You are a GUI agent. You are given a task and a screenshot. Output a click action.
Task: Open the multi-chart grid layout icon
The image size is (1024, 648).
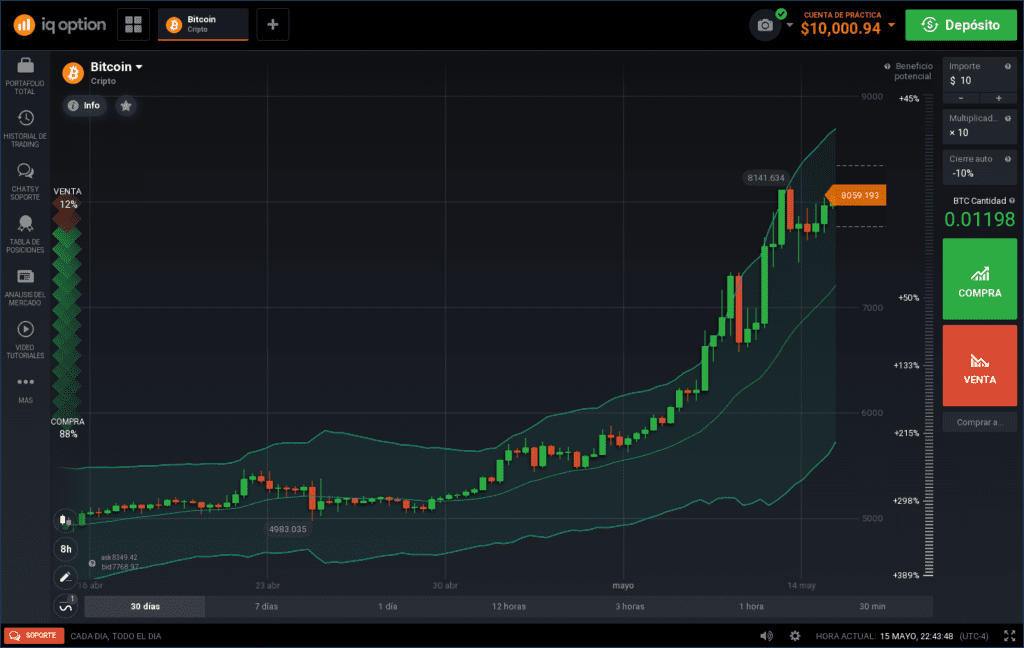[133, 25]
